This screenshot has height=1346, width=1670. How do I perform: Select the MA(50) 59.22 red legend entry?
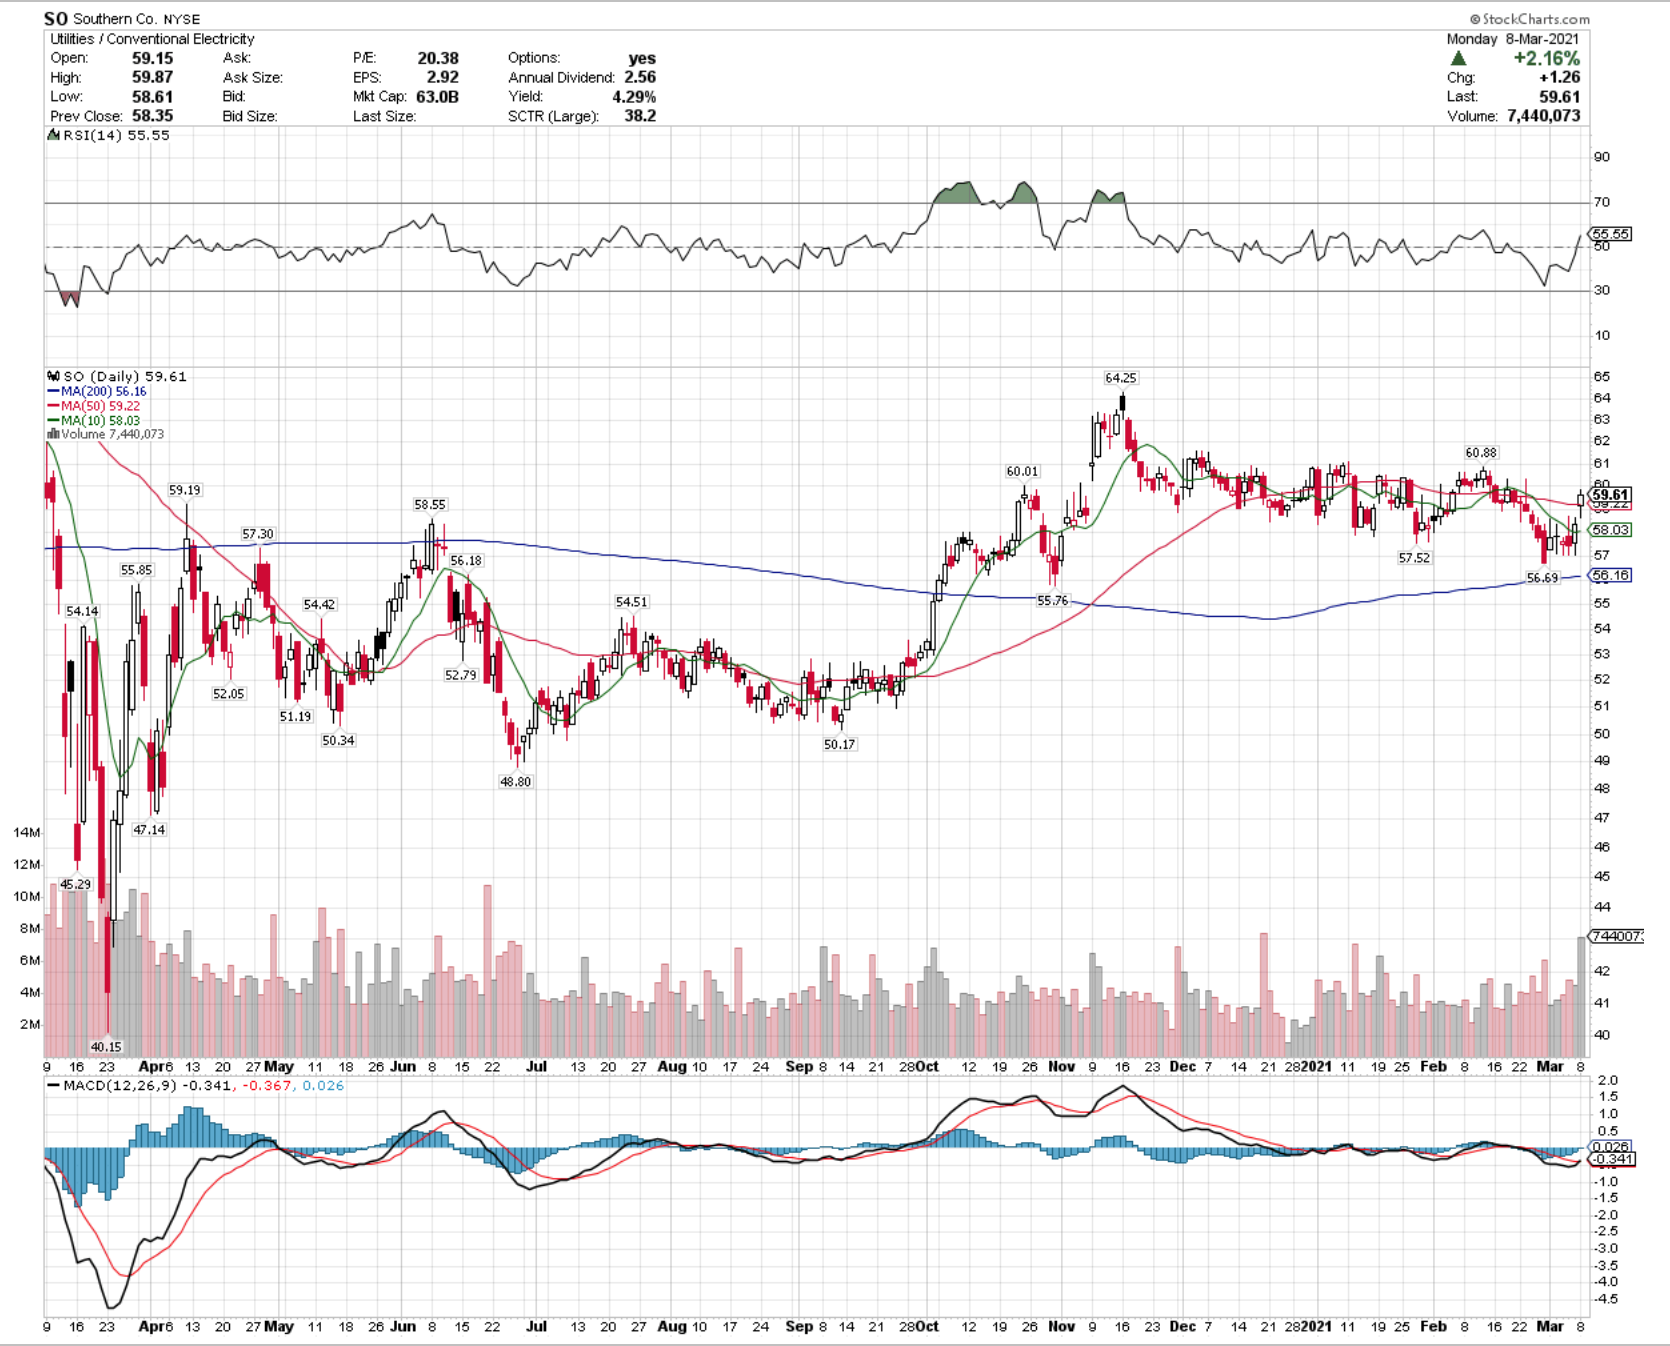click(94, 406)
